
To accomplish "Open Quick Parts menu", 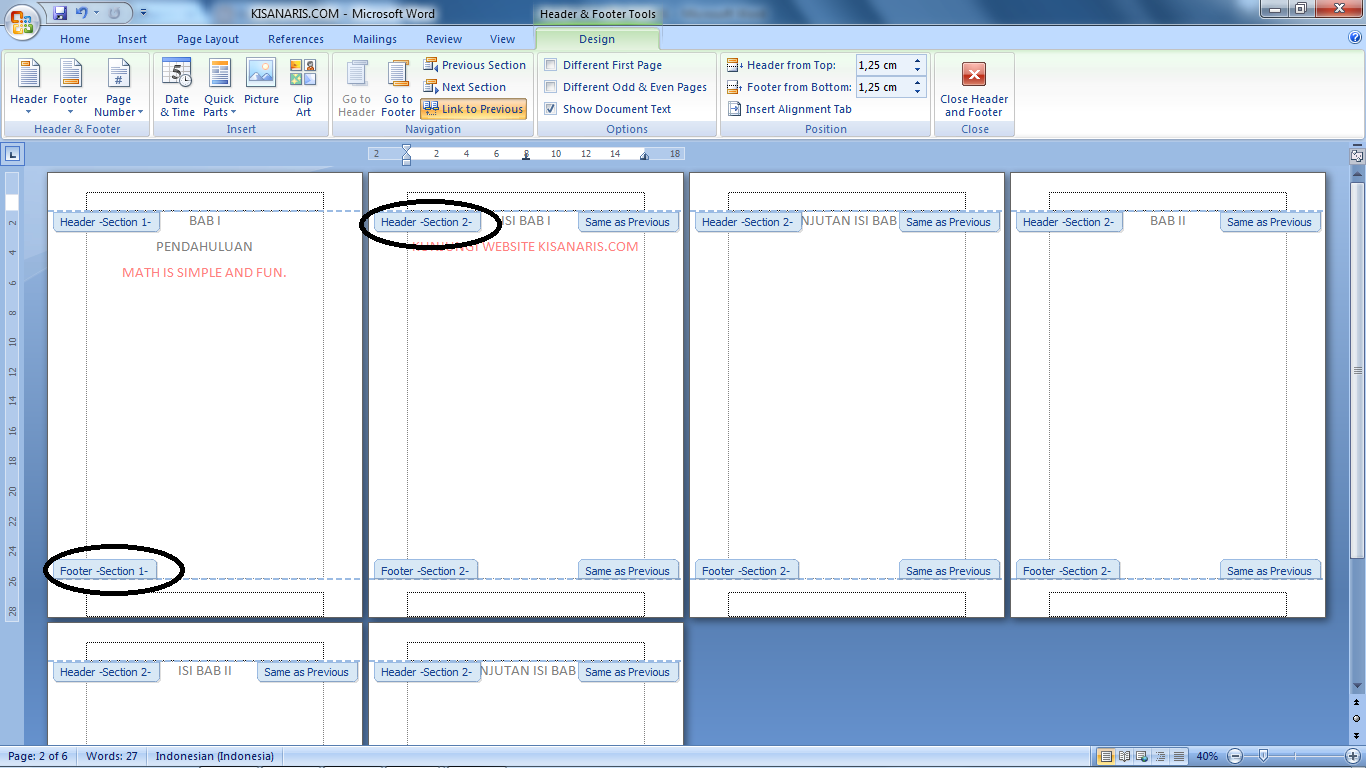I will pos(219,88).
